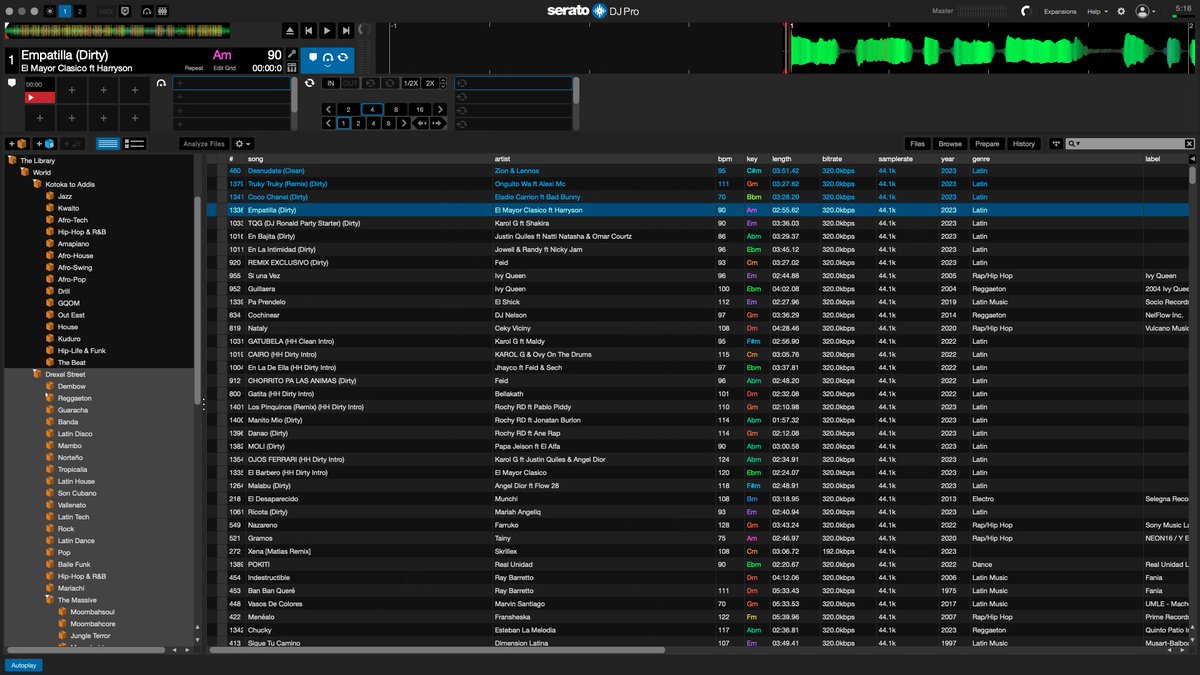1200x675 pixels.
Task: Open the edit track tag pencil icon
Action: (291, 54)
